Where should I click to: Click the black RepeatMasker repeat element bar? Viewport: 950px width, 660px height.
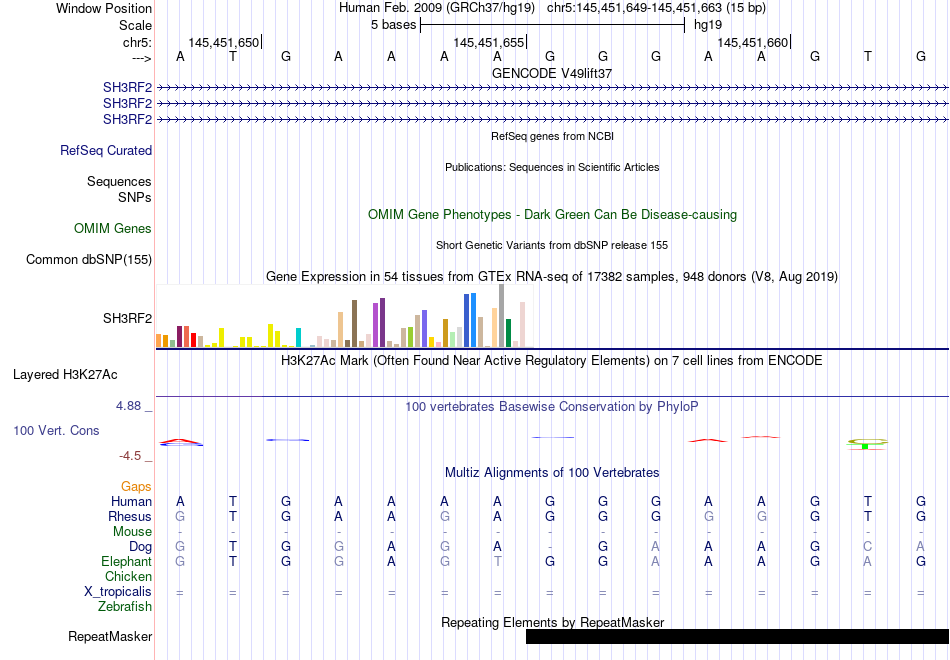coord(737,636)
